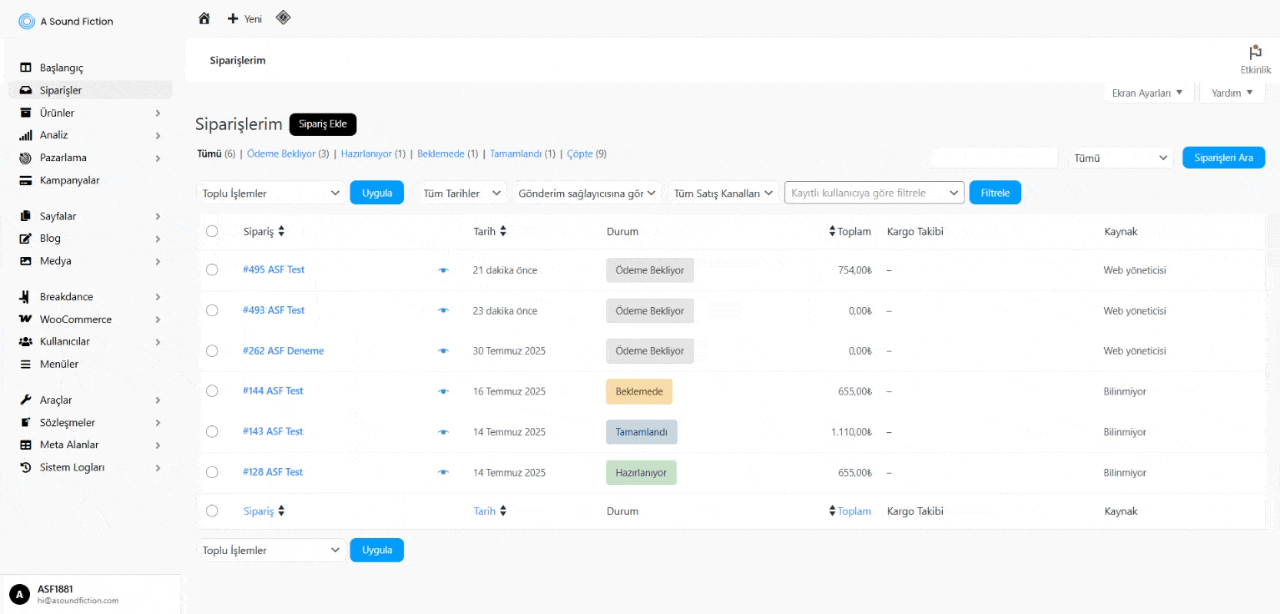Open the Etkinlik flag icon

click(1255, 53)
